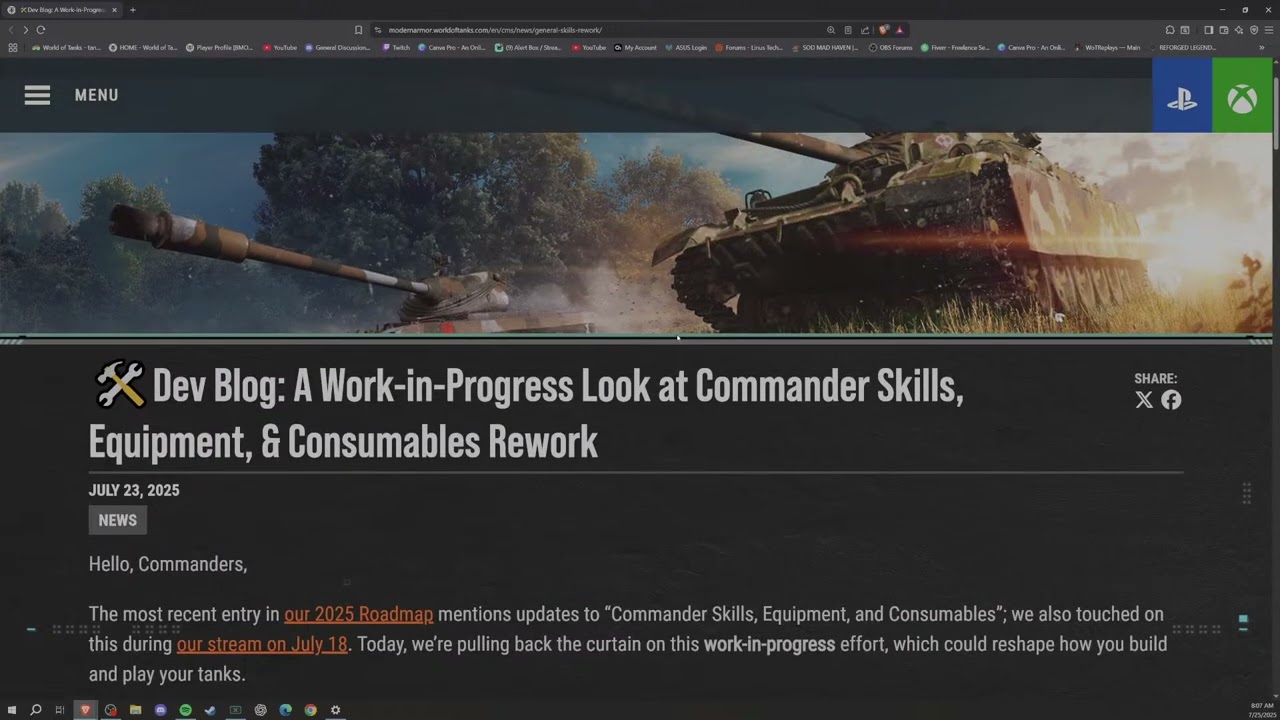
Task: Click the Dev Blog article headline
Action: (x=526, y=414)
